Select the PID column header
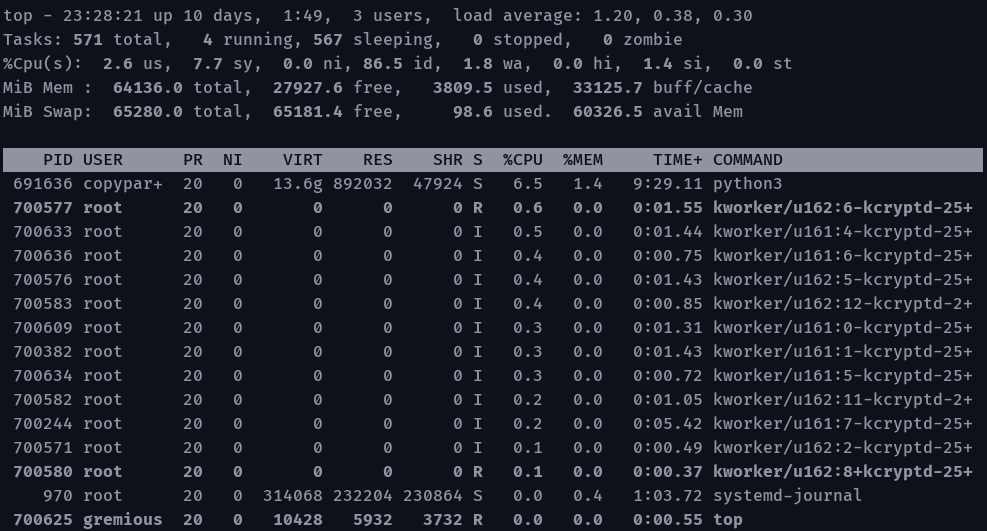Viewport: 987px width, 531px height. tap(57, 160)
